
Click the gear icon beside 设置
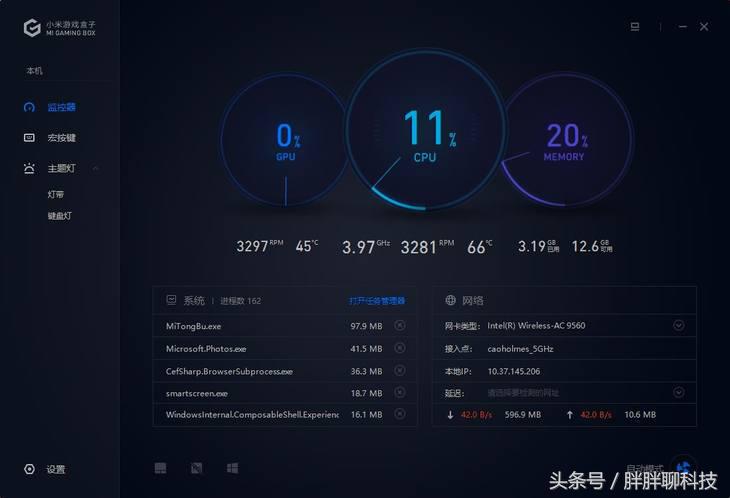click(29, 469)
